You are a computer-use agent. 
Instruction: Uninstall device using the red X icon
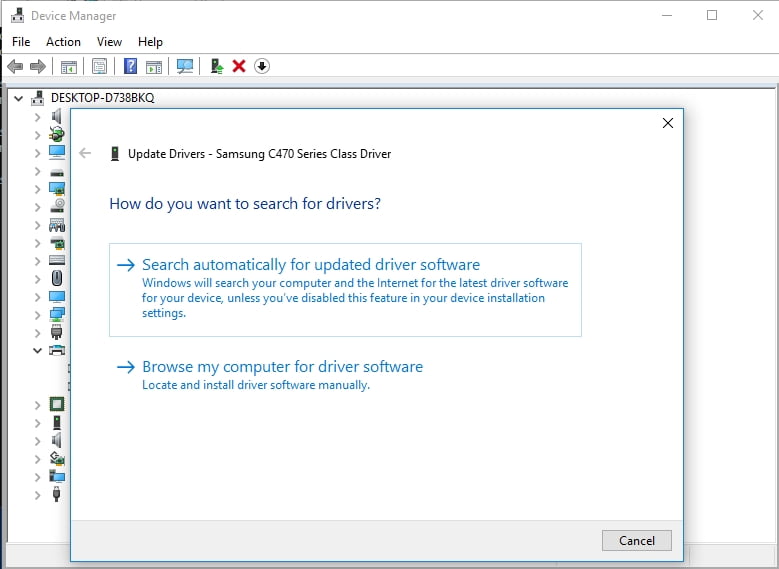[x=239, y=66]
